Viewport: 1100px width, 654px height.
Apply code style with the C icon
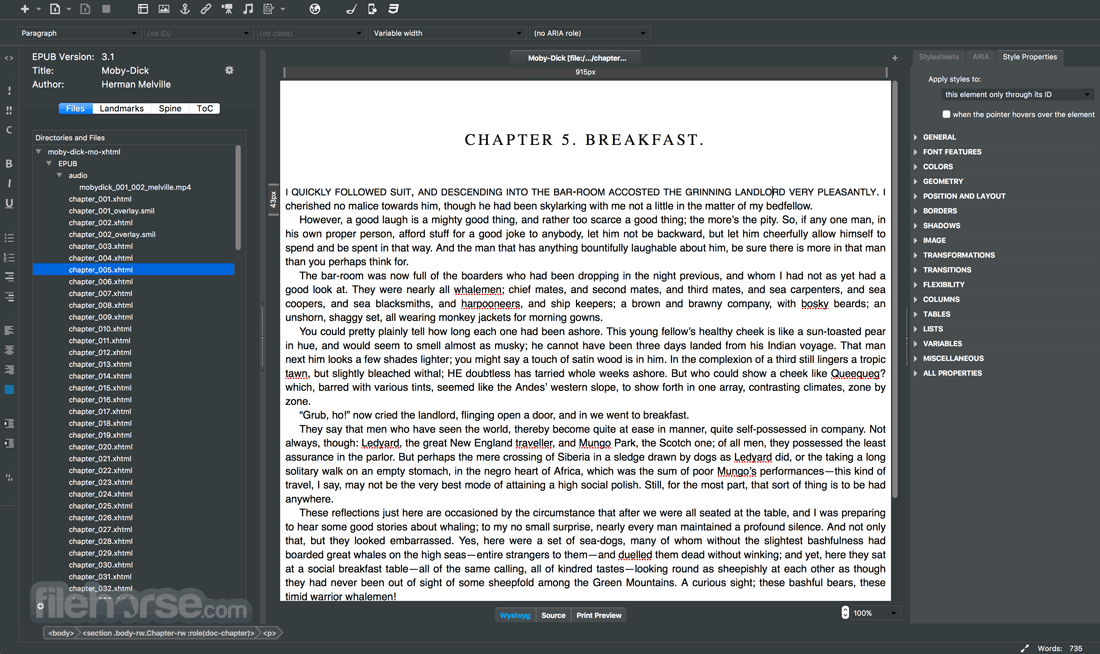pos(9,130)
